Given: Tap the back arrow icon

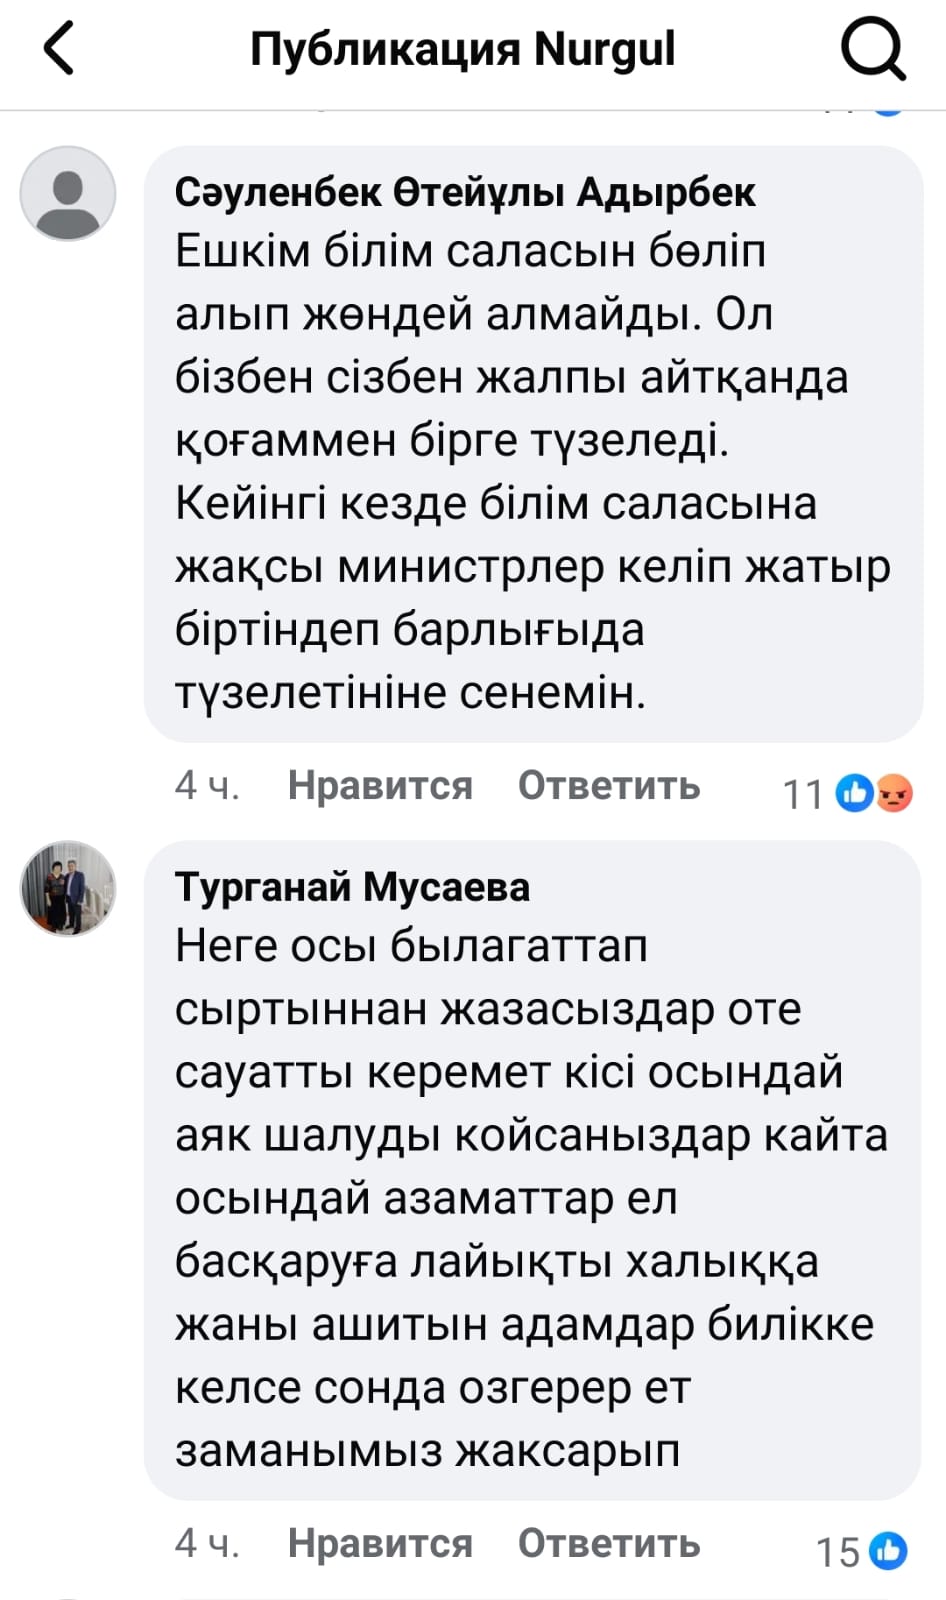Looking at the screenshot, I should (x=59, y=49).
